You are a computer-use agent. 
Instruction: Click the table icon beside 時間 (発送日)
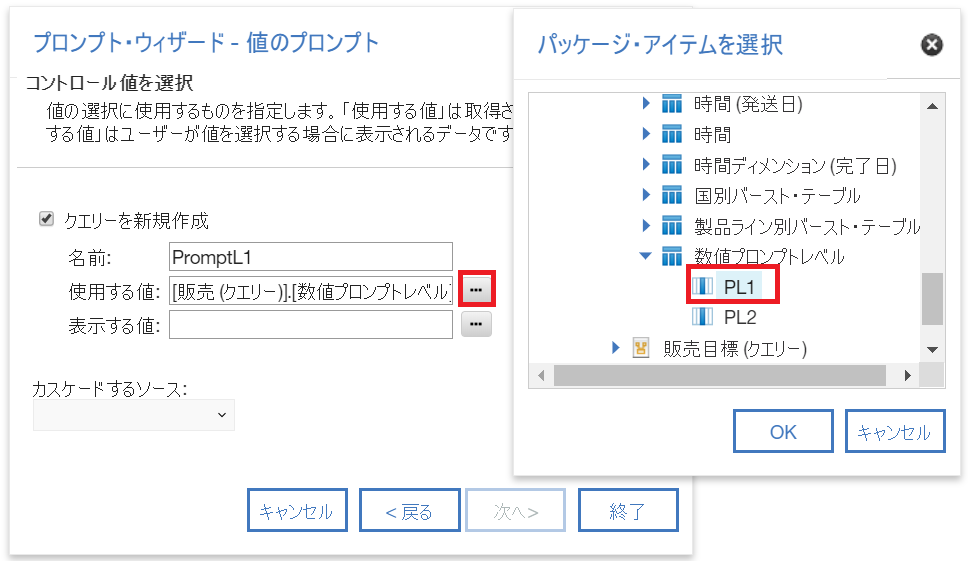pos(672,104)
